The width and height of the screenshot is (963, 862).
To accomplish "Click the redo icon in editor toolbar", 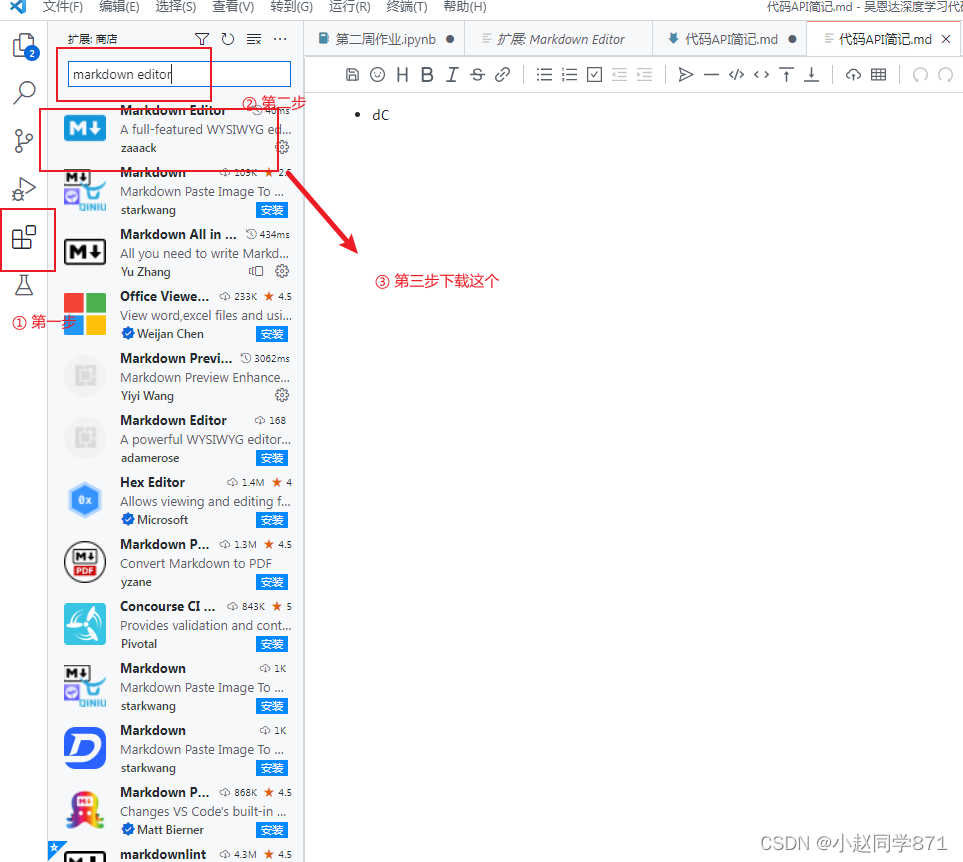I will pyautogui.click(x=946, y=74).
